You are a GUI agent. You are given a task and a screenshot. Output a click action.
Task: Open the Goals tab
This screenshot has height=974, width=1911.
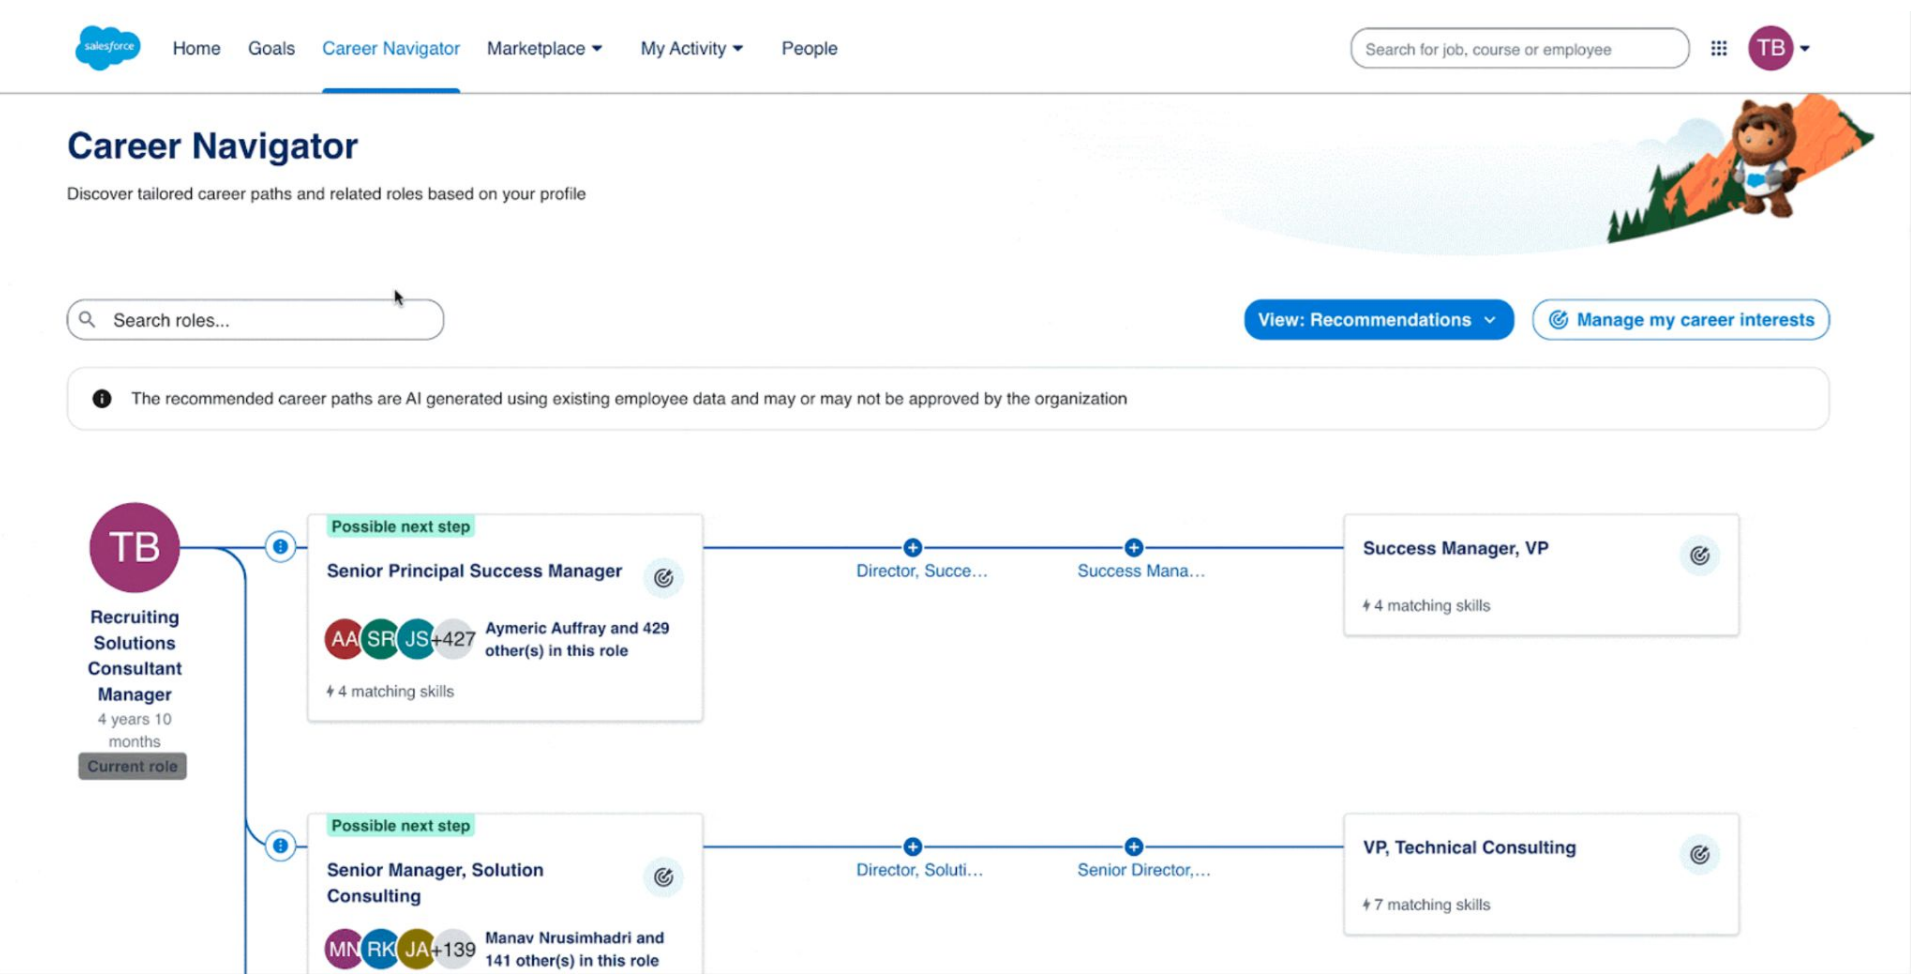point(271,48)
